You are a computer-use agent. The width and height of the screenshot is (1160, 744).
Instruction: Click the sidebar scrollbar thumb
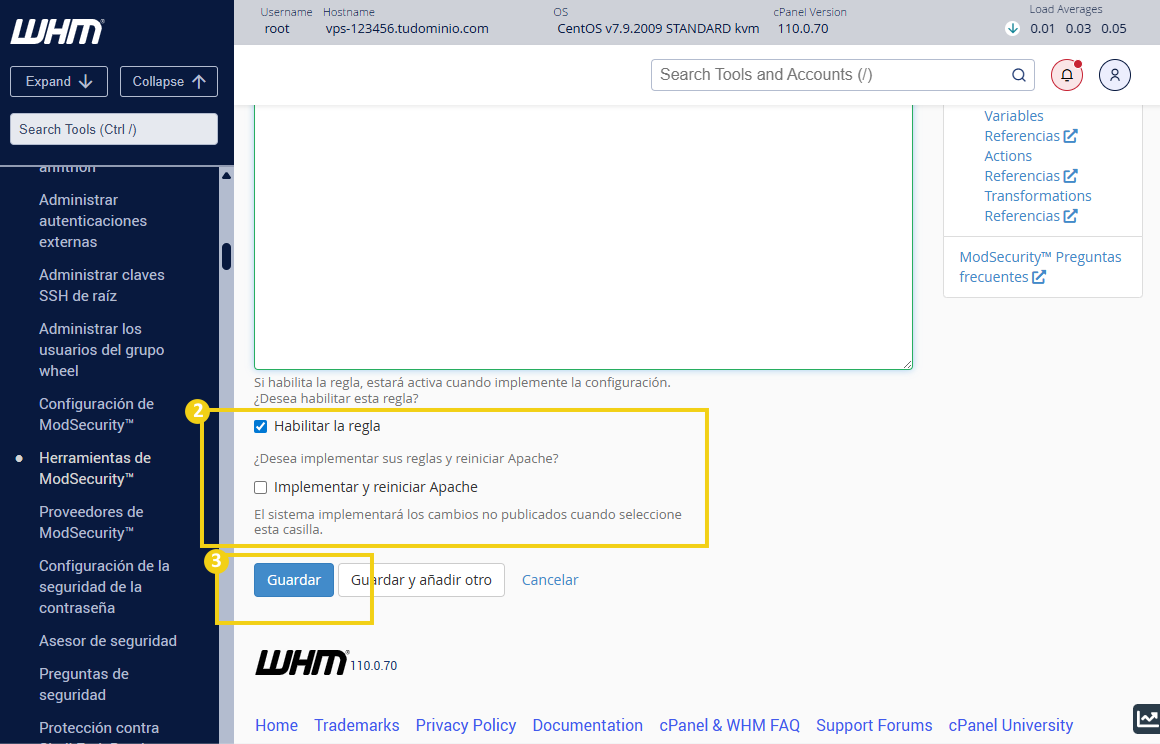tap(226, 257)
